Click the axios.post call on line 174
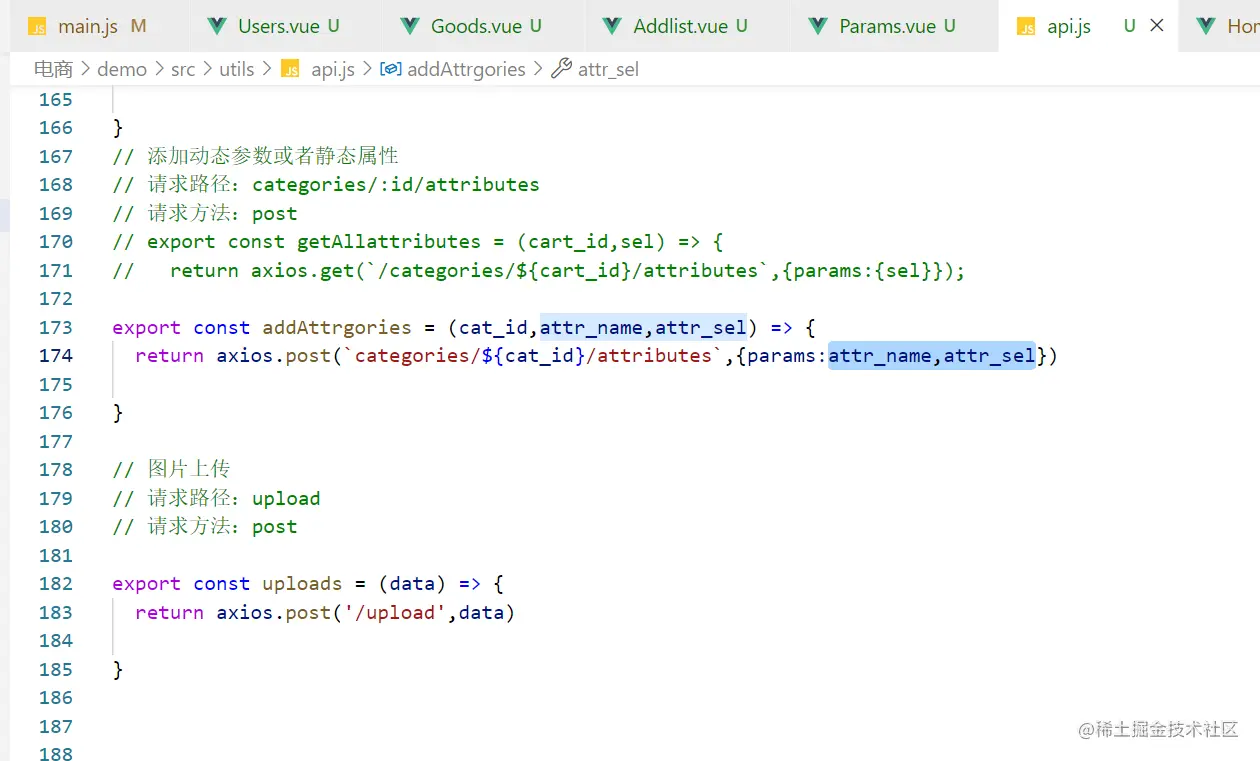 click(x=274, y=355)
